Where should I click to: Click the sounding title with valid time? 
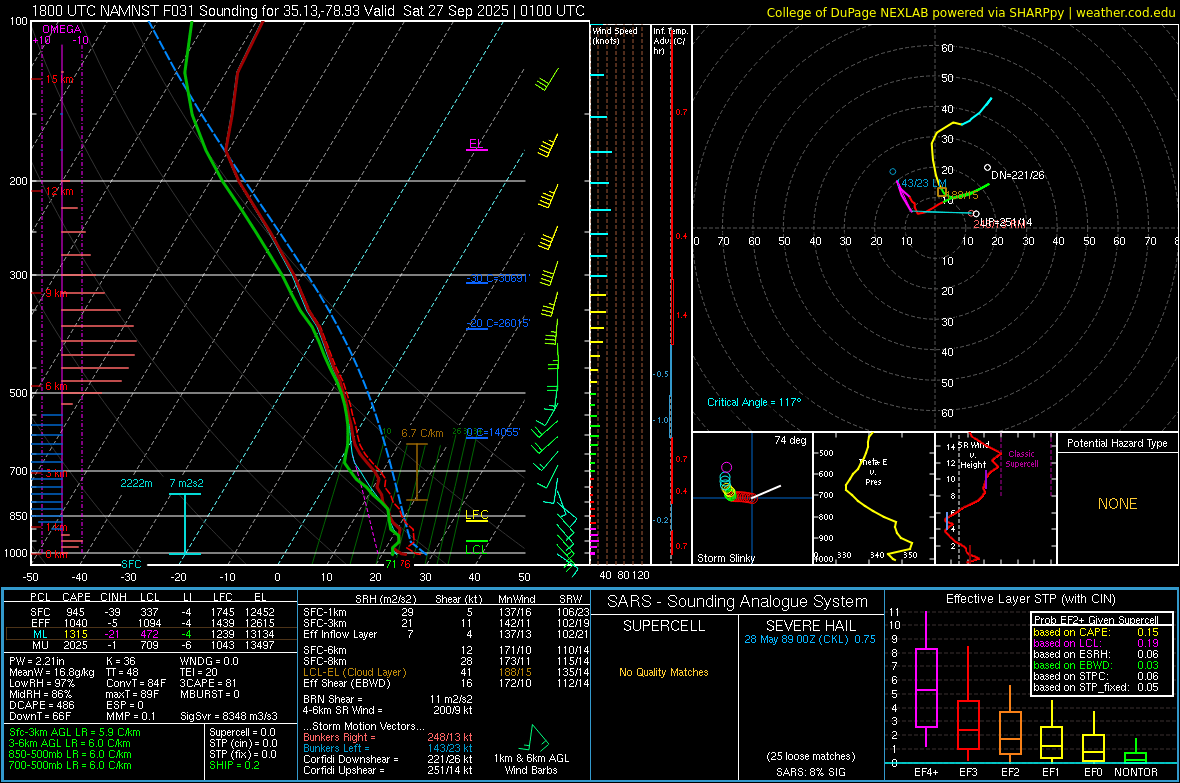pyautogui.click(x=309, y=11)
